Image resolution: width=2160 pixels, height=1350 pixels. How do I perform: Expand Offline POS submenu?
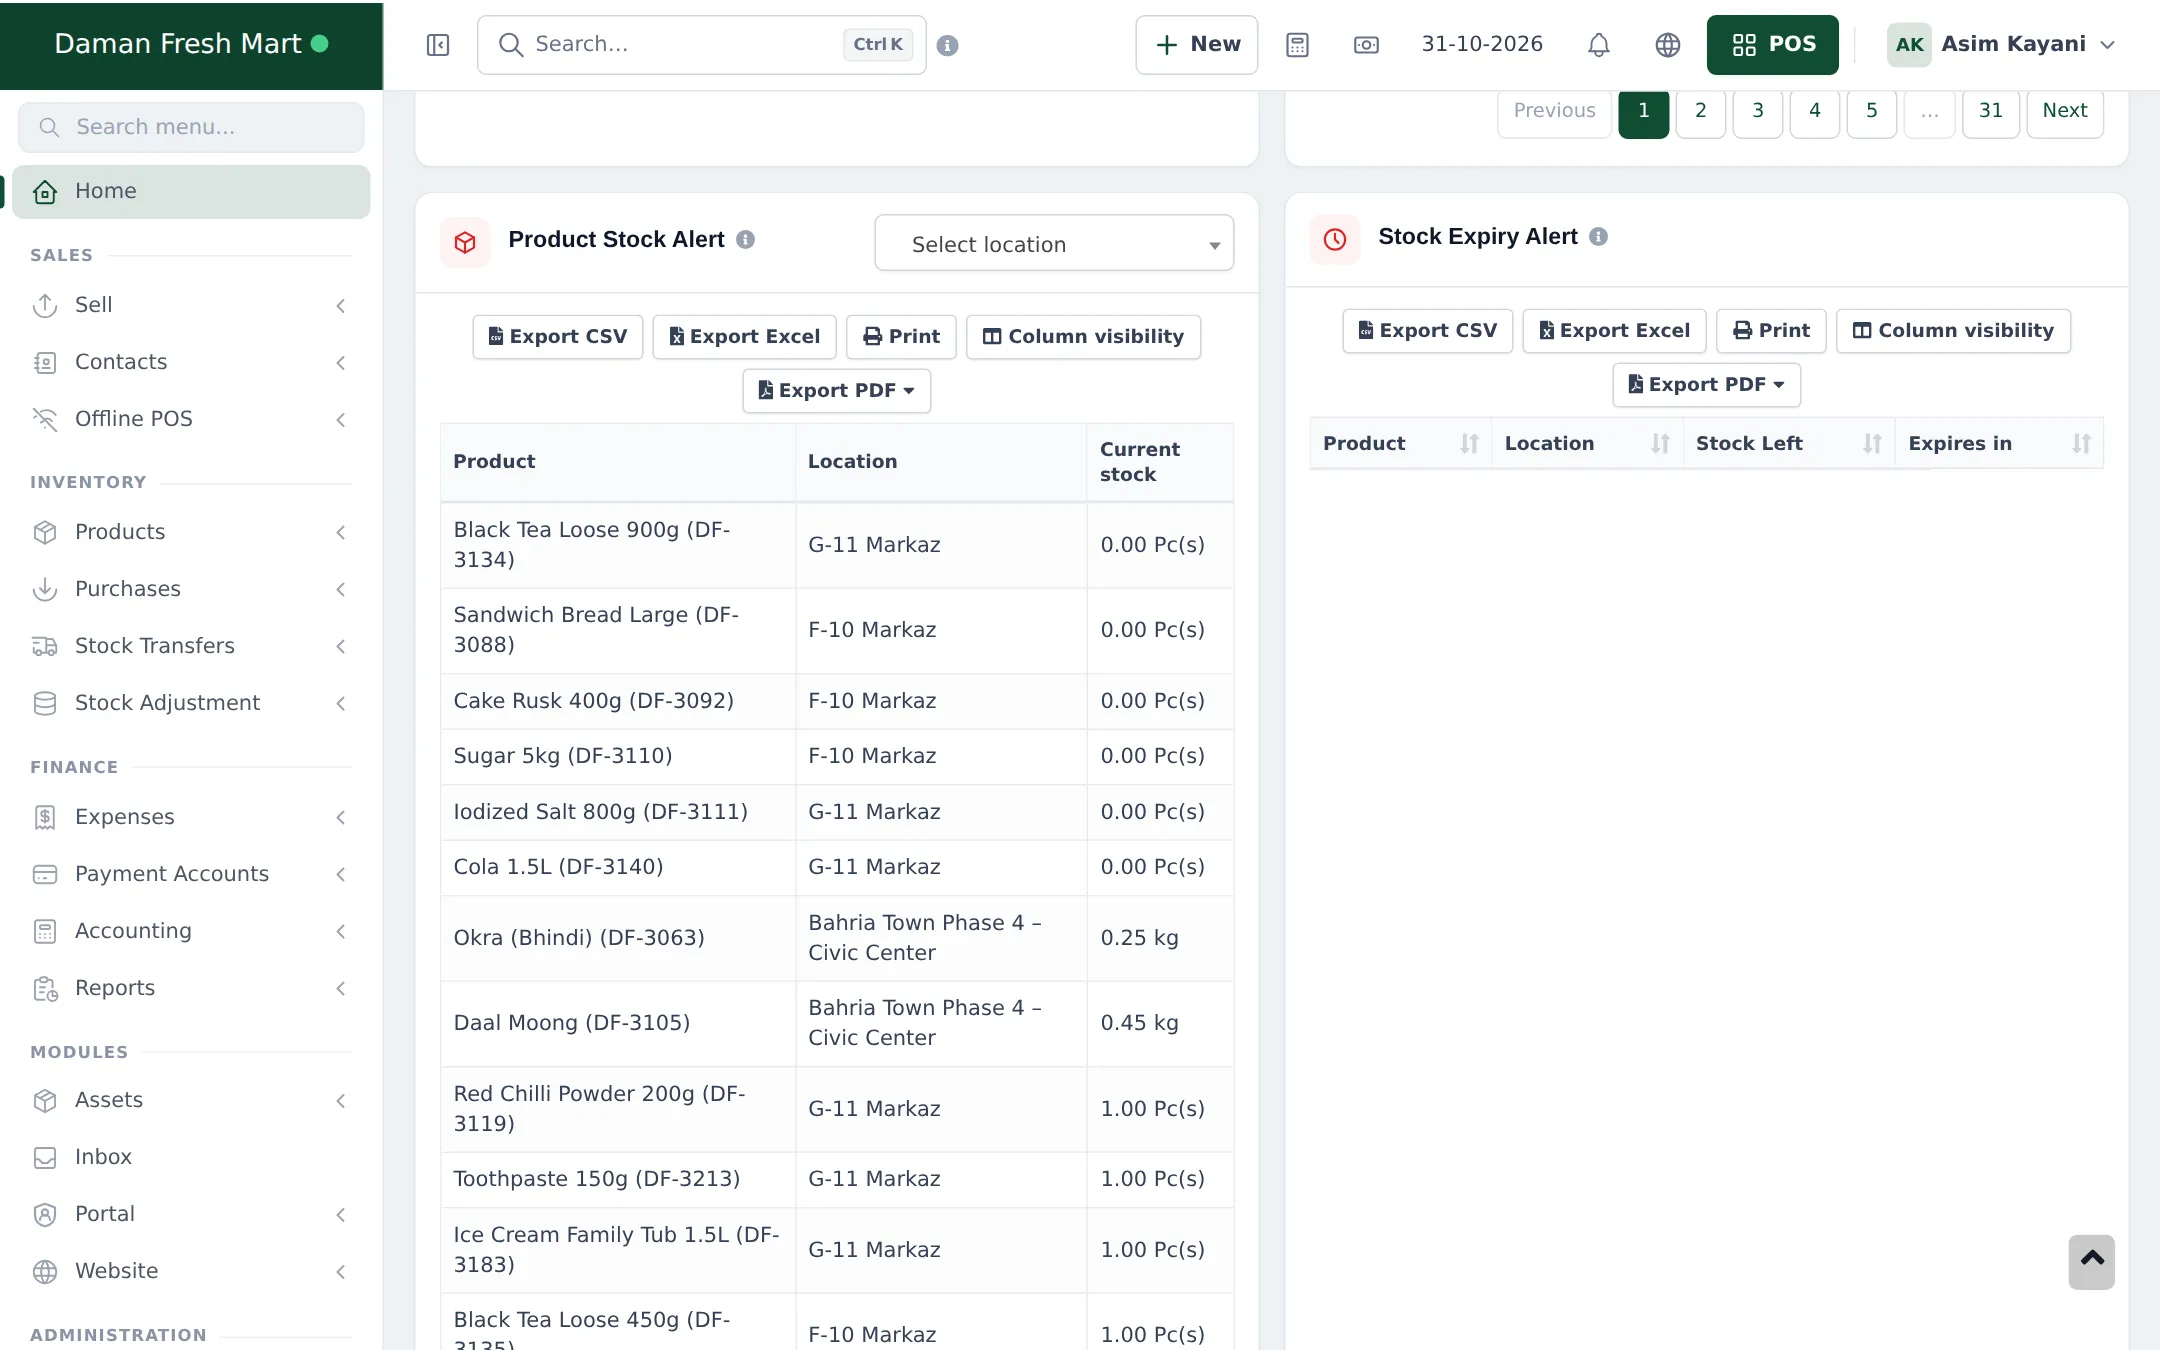click(191, 419)
